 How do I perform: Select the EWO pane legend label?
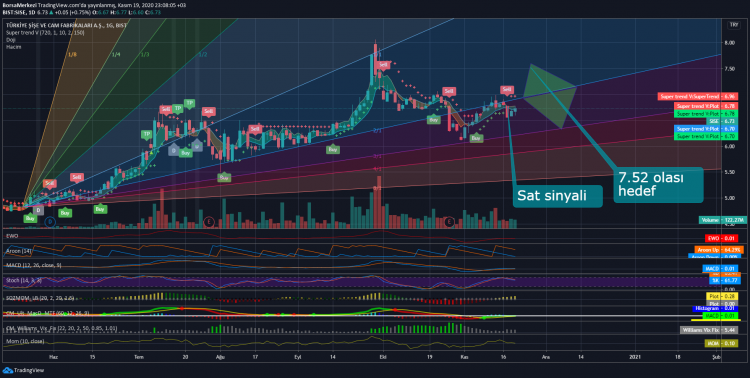(11, 236)
